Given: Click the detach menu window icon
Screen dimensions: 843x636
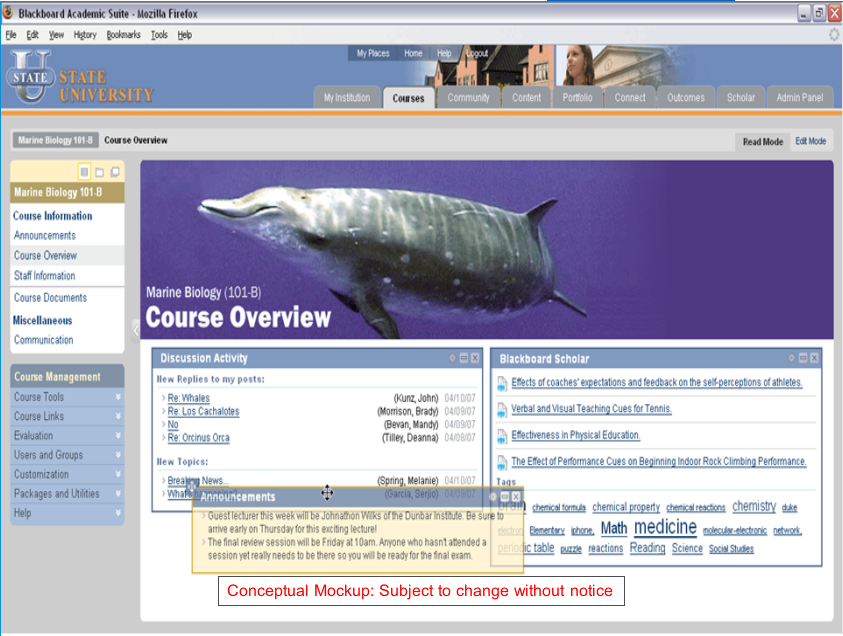Looking at the screenshot, I should click(115, 172).
